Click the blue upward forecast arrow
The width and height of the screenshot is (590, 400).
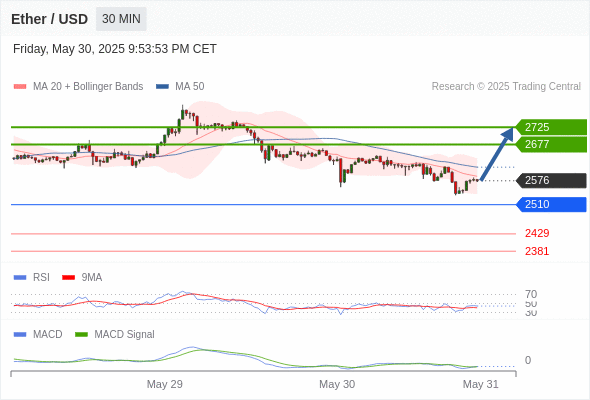tap(497, 154)
